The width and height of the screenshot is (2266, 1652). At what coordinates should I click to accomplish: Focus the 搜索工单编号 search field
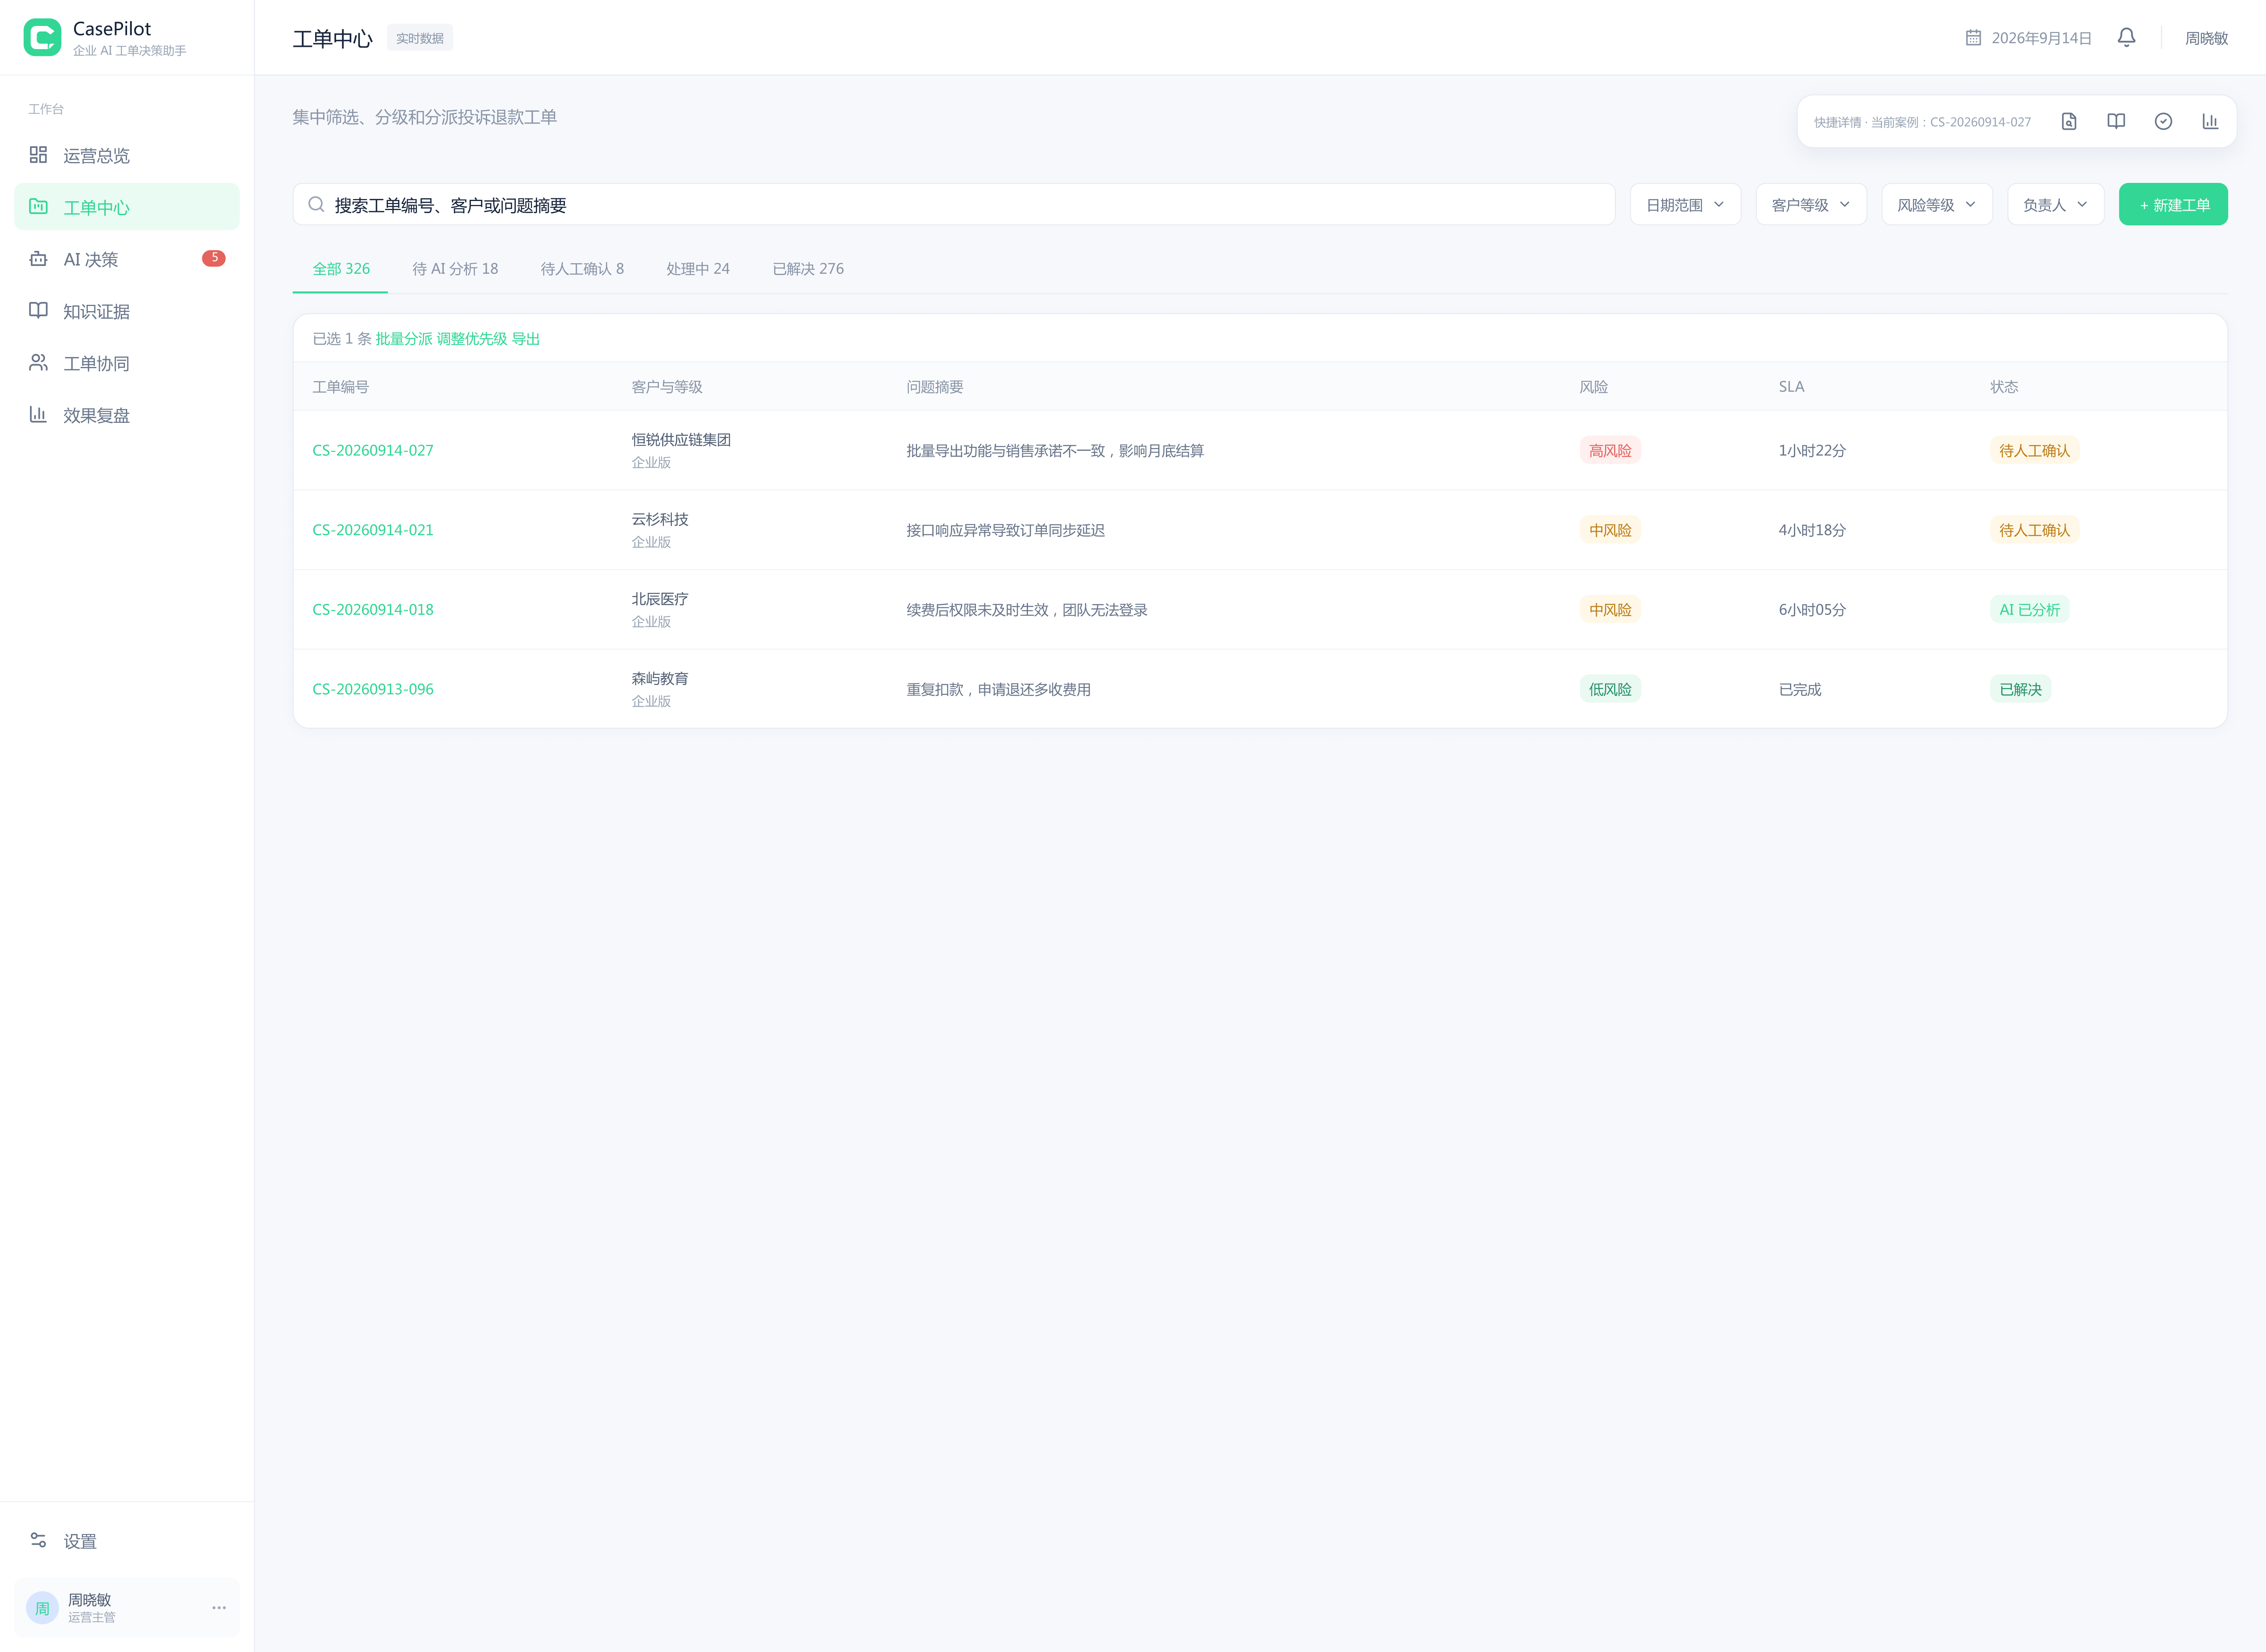tap(954, 205)
